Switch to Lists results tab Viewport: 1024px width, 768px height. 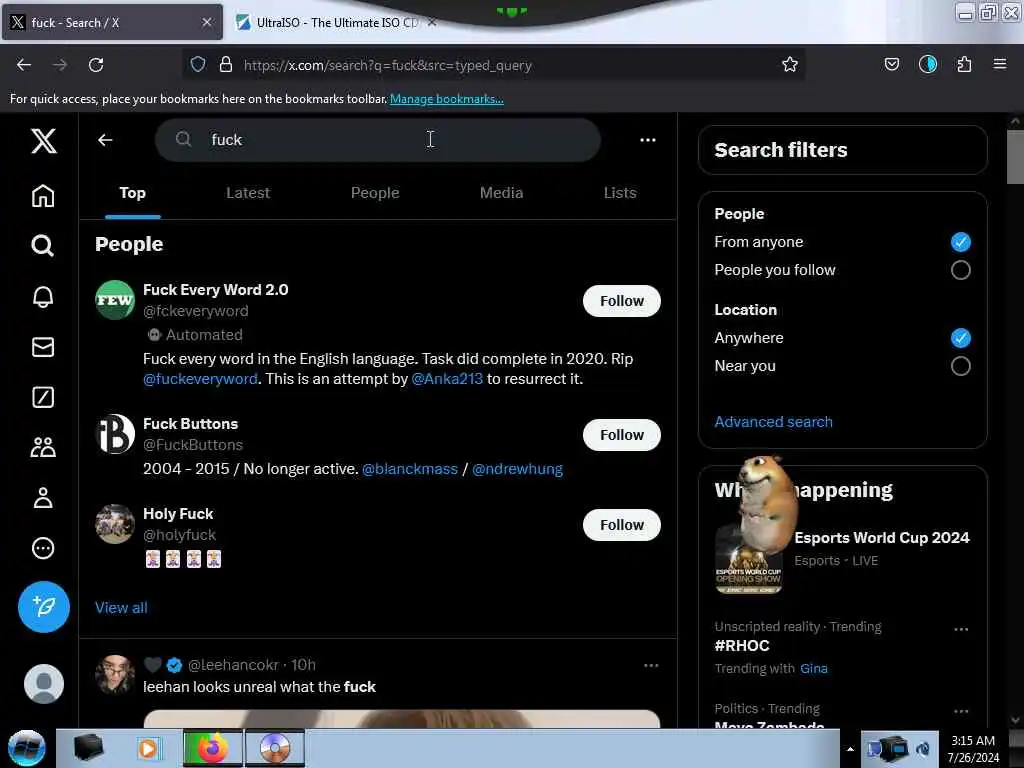(620, 193)
